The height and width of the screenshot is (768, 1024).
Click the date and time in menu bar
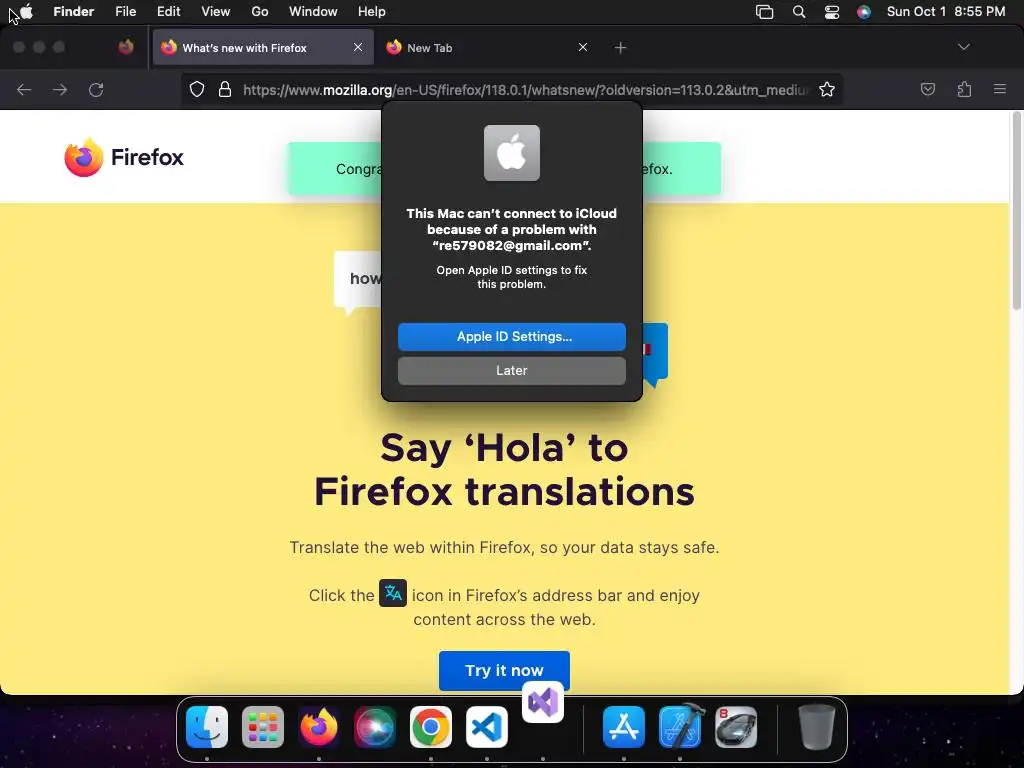coord(946,11)
